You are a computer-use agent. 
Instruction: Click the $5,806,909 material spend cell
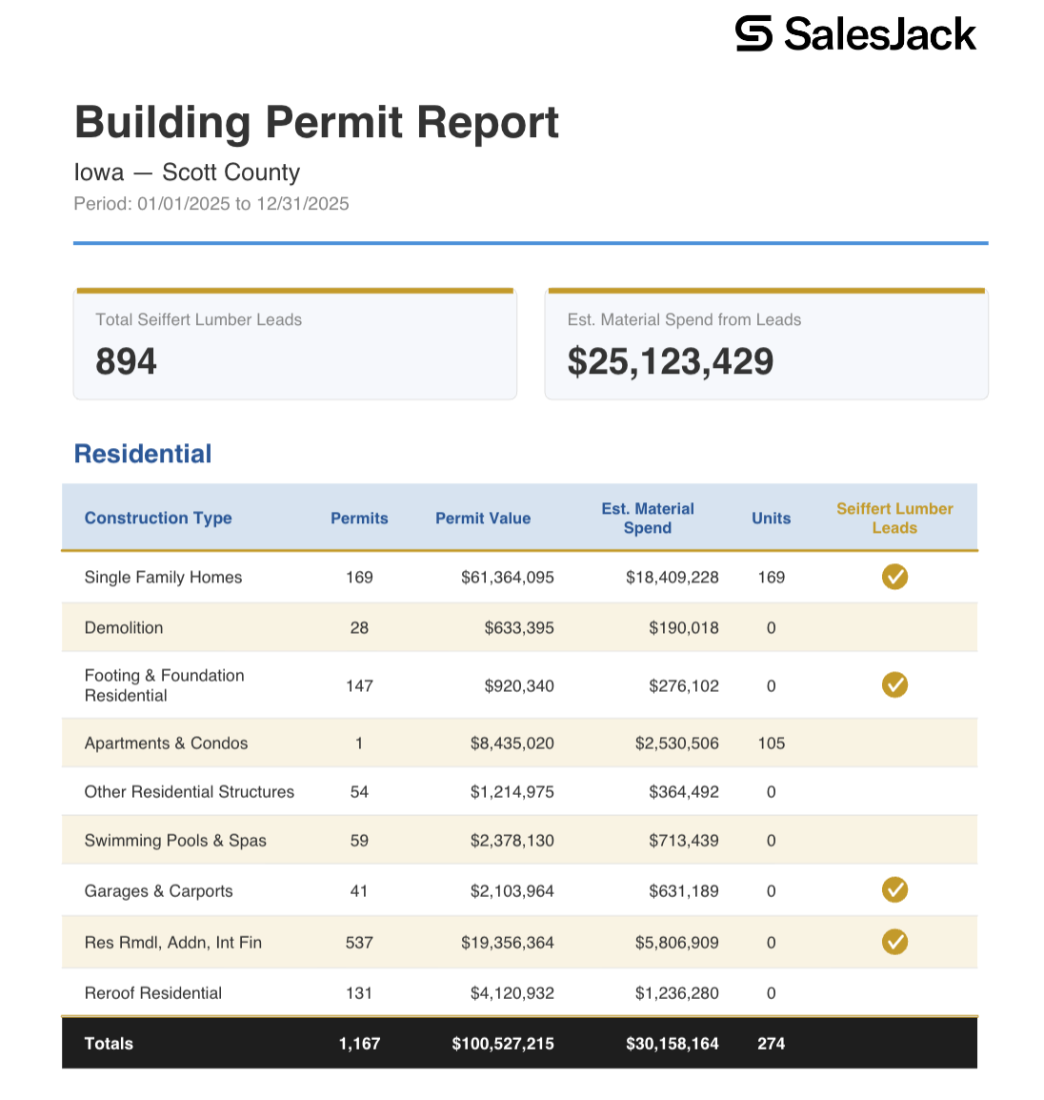[x=677, y=942]
